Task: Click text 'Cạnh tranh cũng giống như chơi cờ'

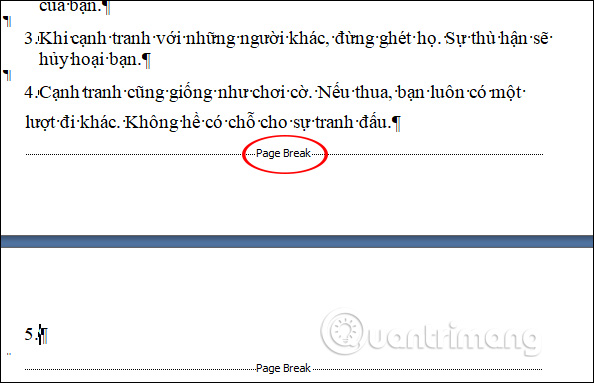Action: 175,93
